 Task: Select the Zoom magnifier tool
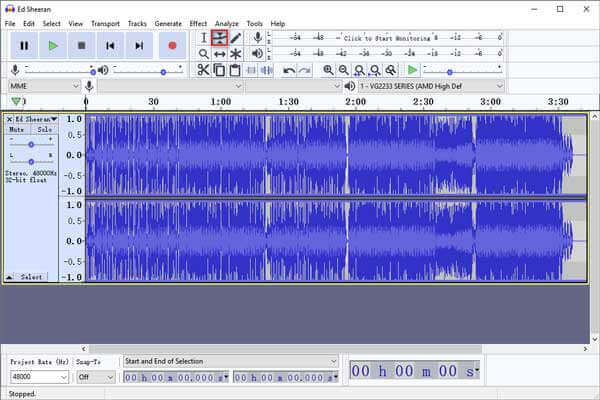(204, 54)
